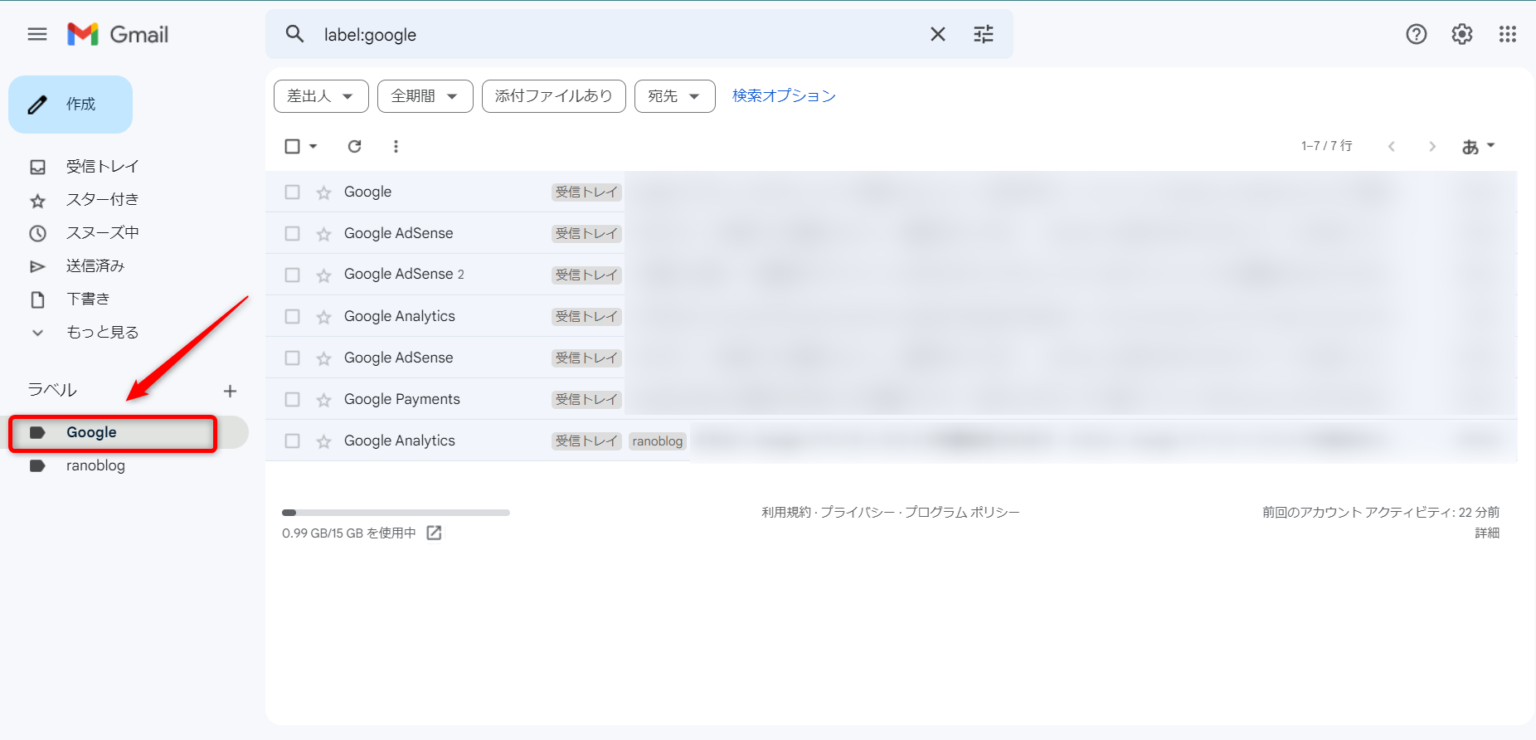Click the Gmail logo
Screen dimensions: 1536x740
[x=117, y=33]
